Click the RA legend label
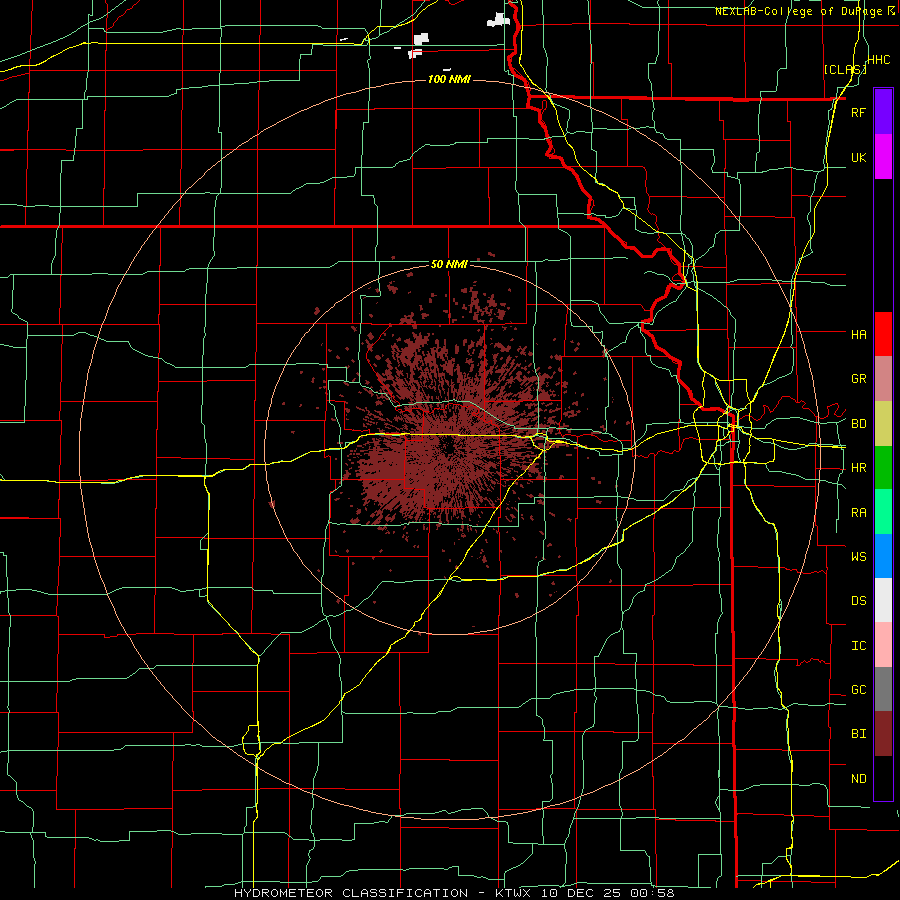 click(858, 513)
